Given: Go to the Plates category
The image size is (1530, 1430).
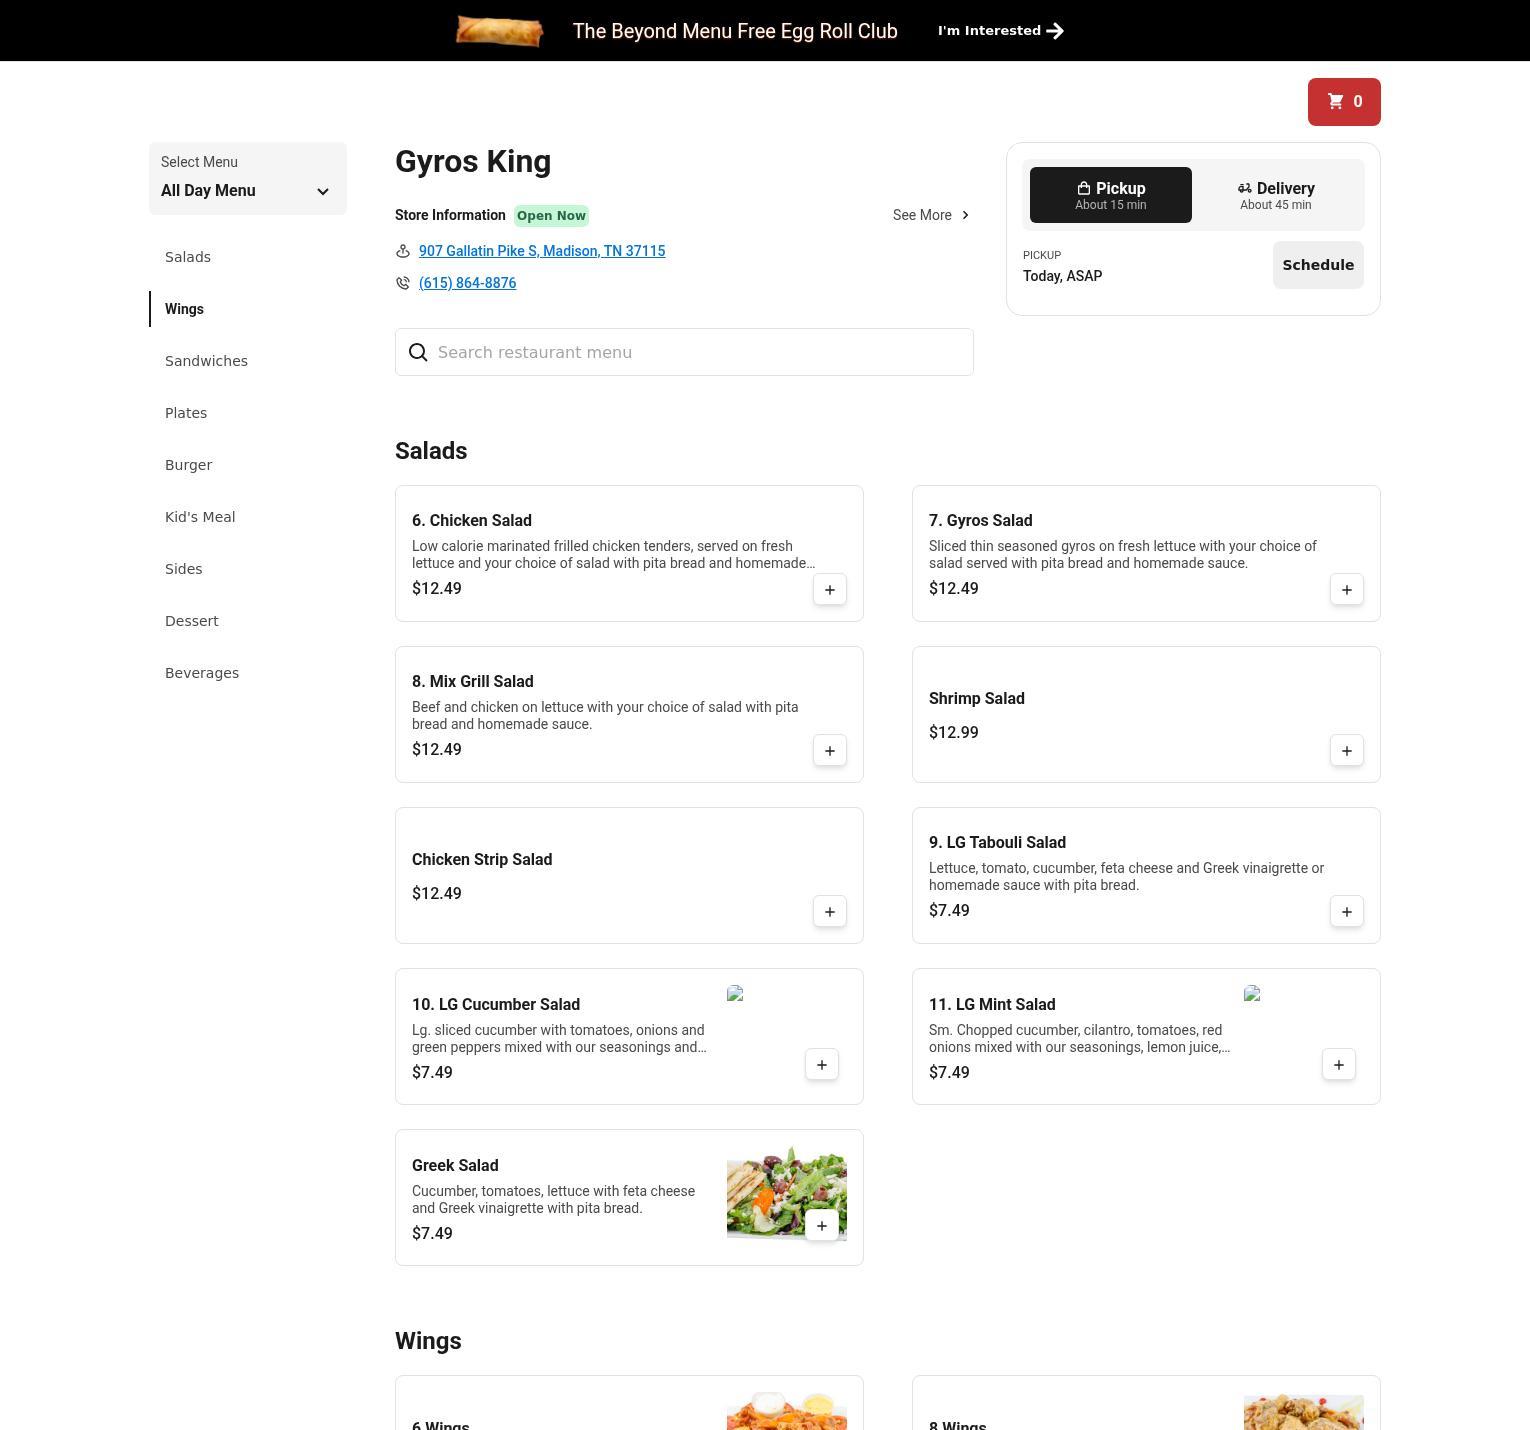Looking at the screenshot, I should (x=186, y=413).
